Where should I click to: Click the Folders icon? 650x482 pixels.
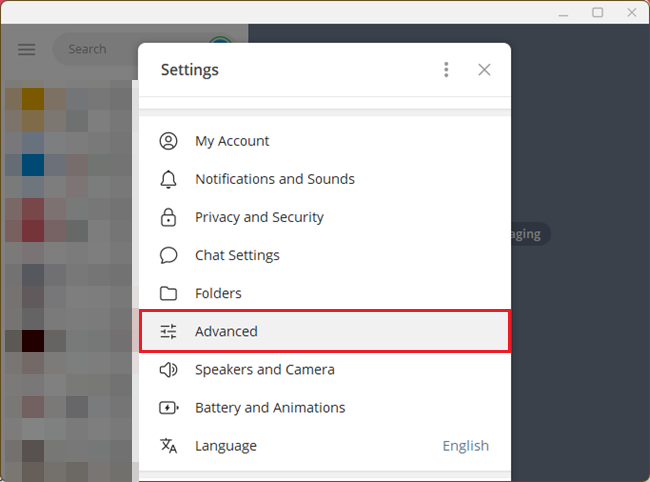(x=168, y=293)
